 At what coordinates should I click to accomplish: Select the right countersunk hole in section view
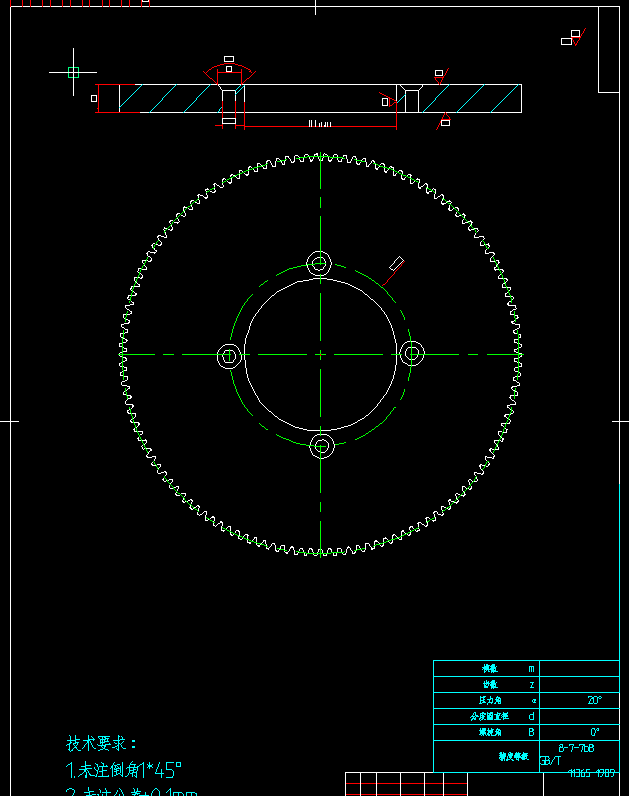[411, 98]
